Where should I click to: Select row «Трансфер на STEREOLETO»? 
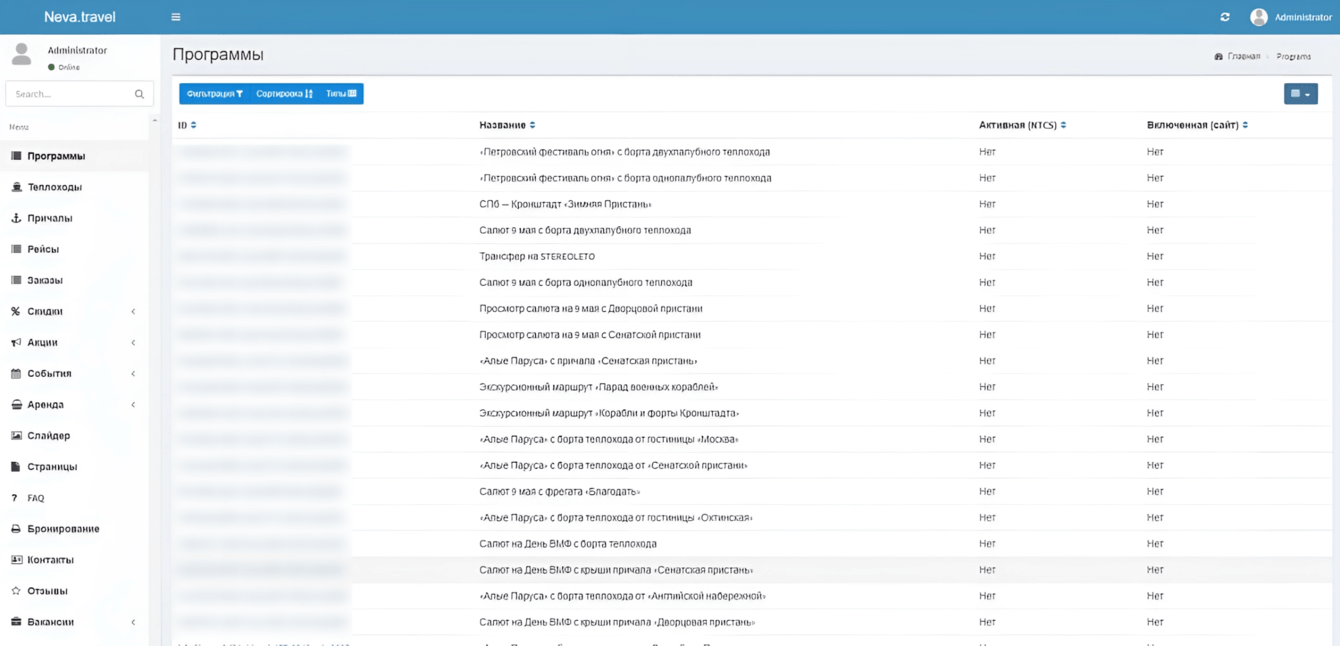tap(751, 256)
